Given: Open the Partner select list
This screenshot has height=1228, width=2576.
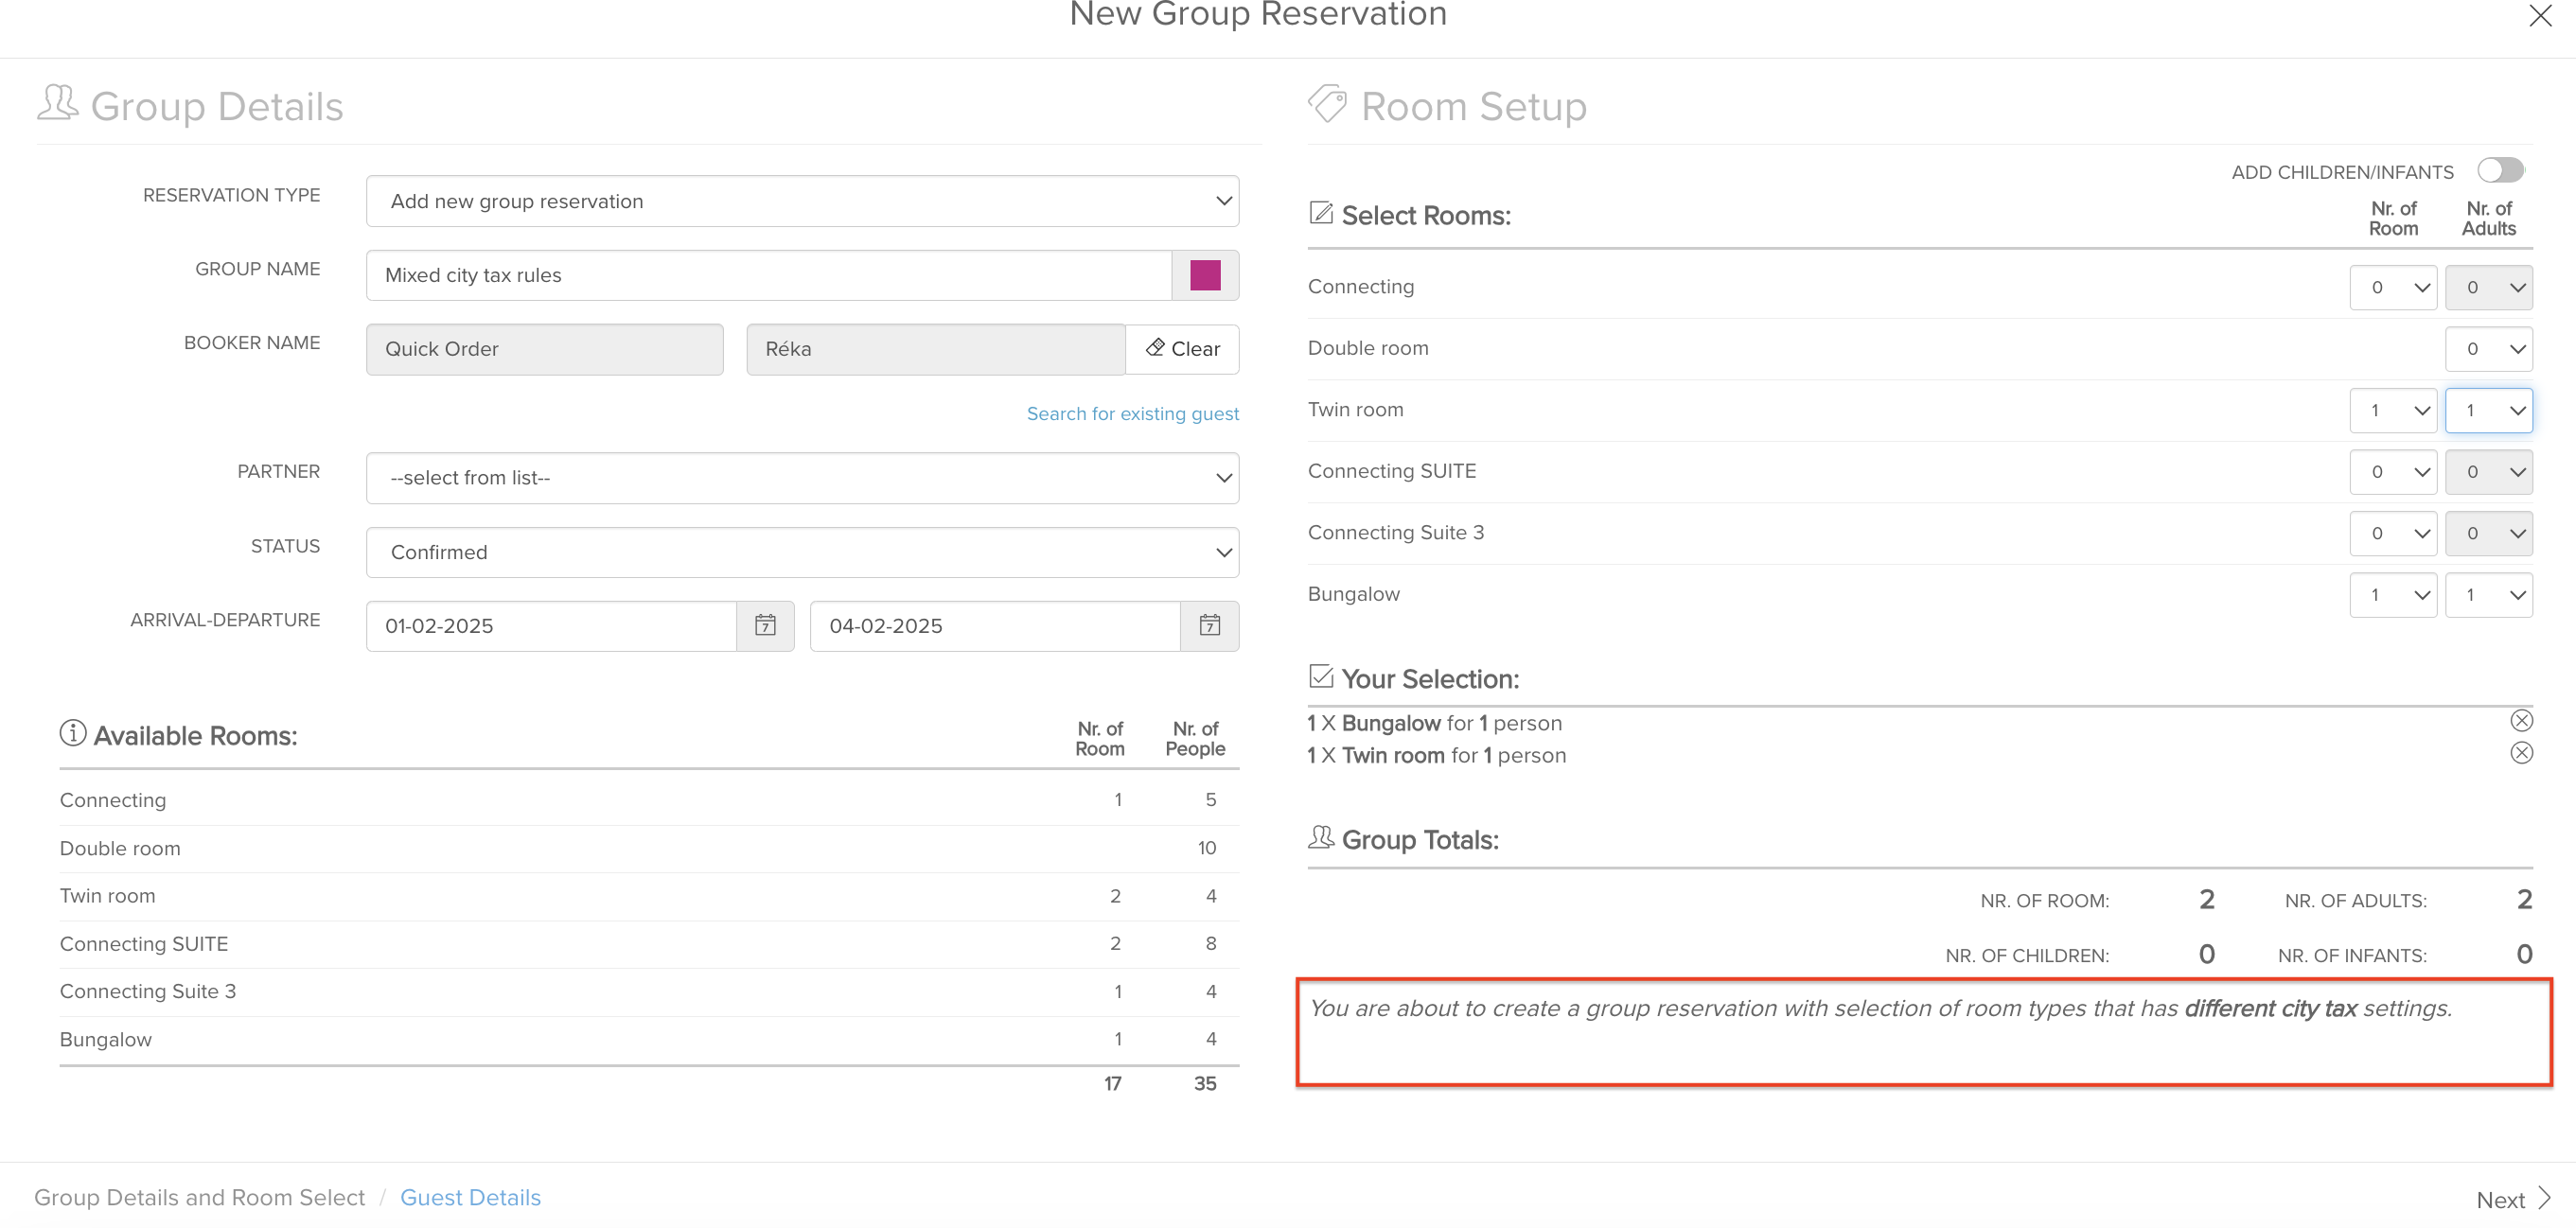Looking at the screenshot, I should [802, 478].
